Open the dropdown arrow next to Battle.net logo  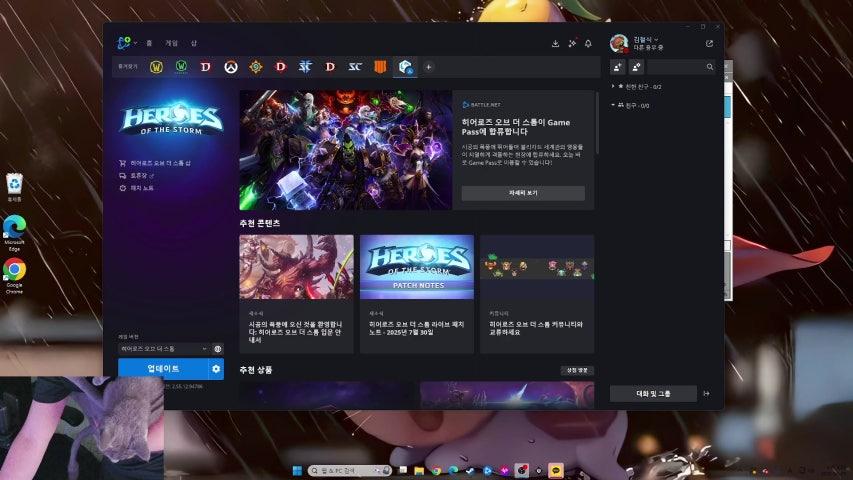[135, 43]
